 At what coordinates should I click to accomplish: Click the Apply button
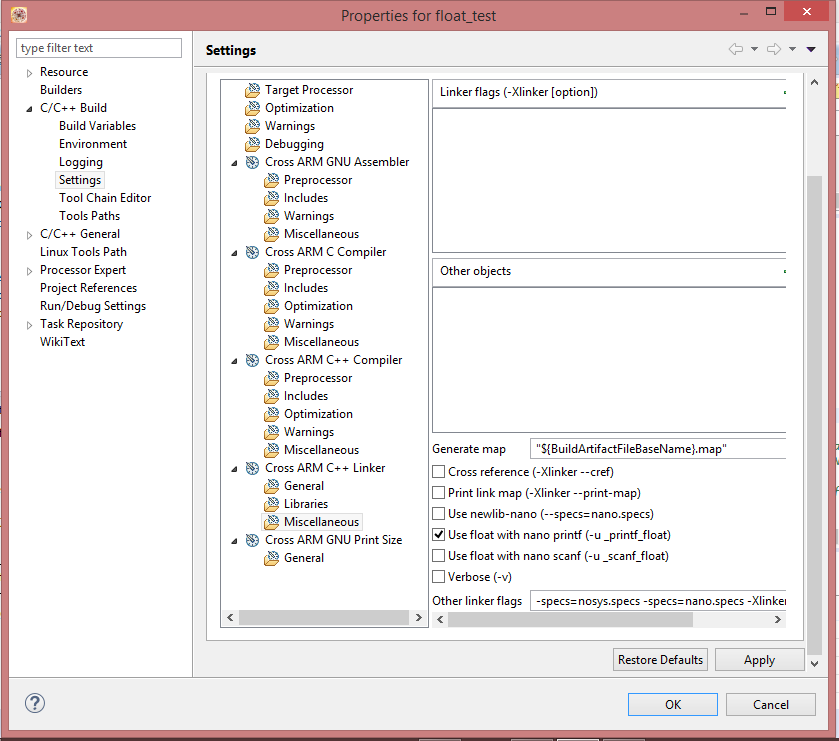click(759, 660)
